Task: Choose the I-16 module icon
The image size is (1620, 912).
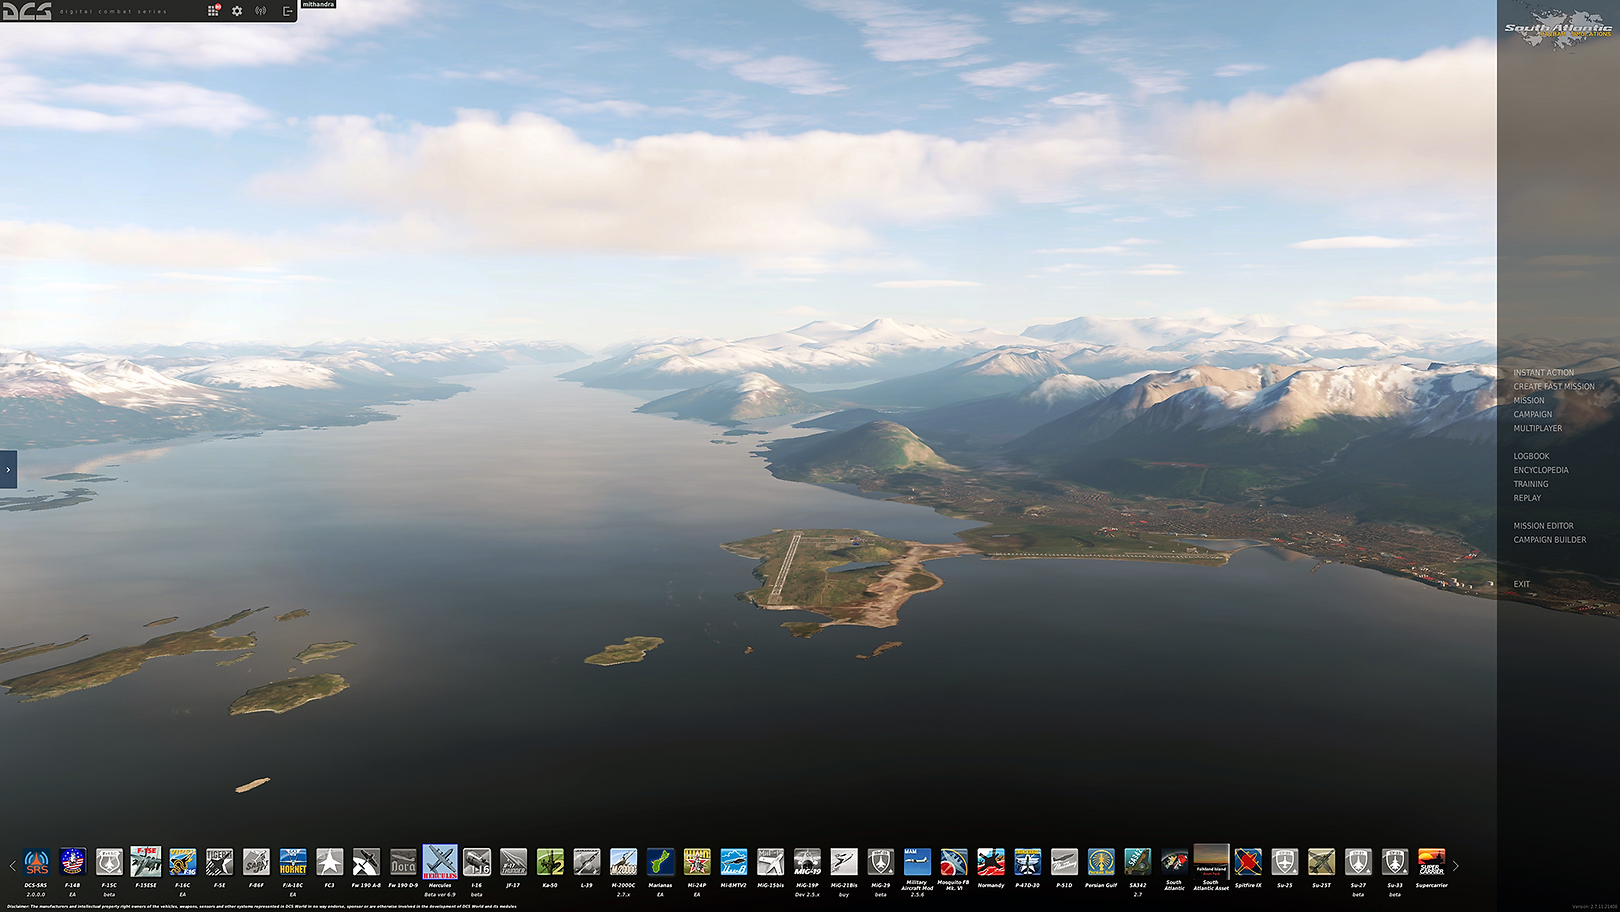Action: coord(477,862)
